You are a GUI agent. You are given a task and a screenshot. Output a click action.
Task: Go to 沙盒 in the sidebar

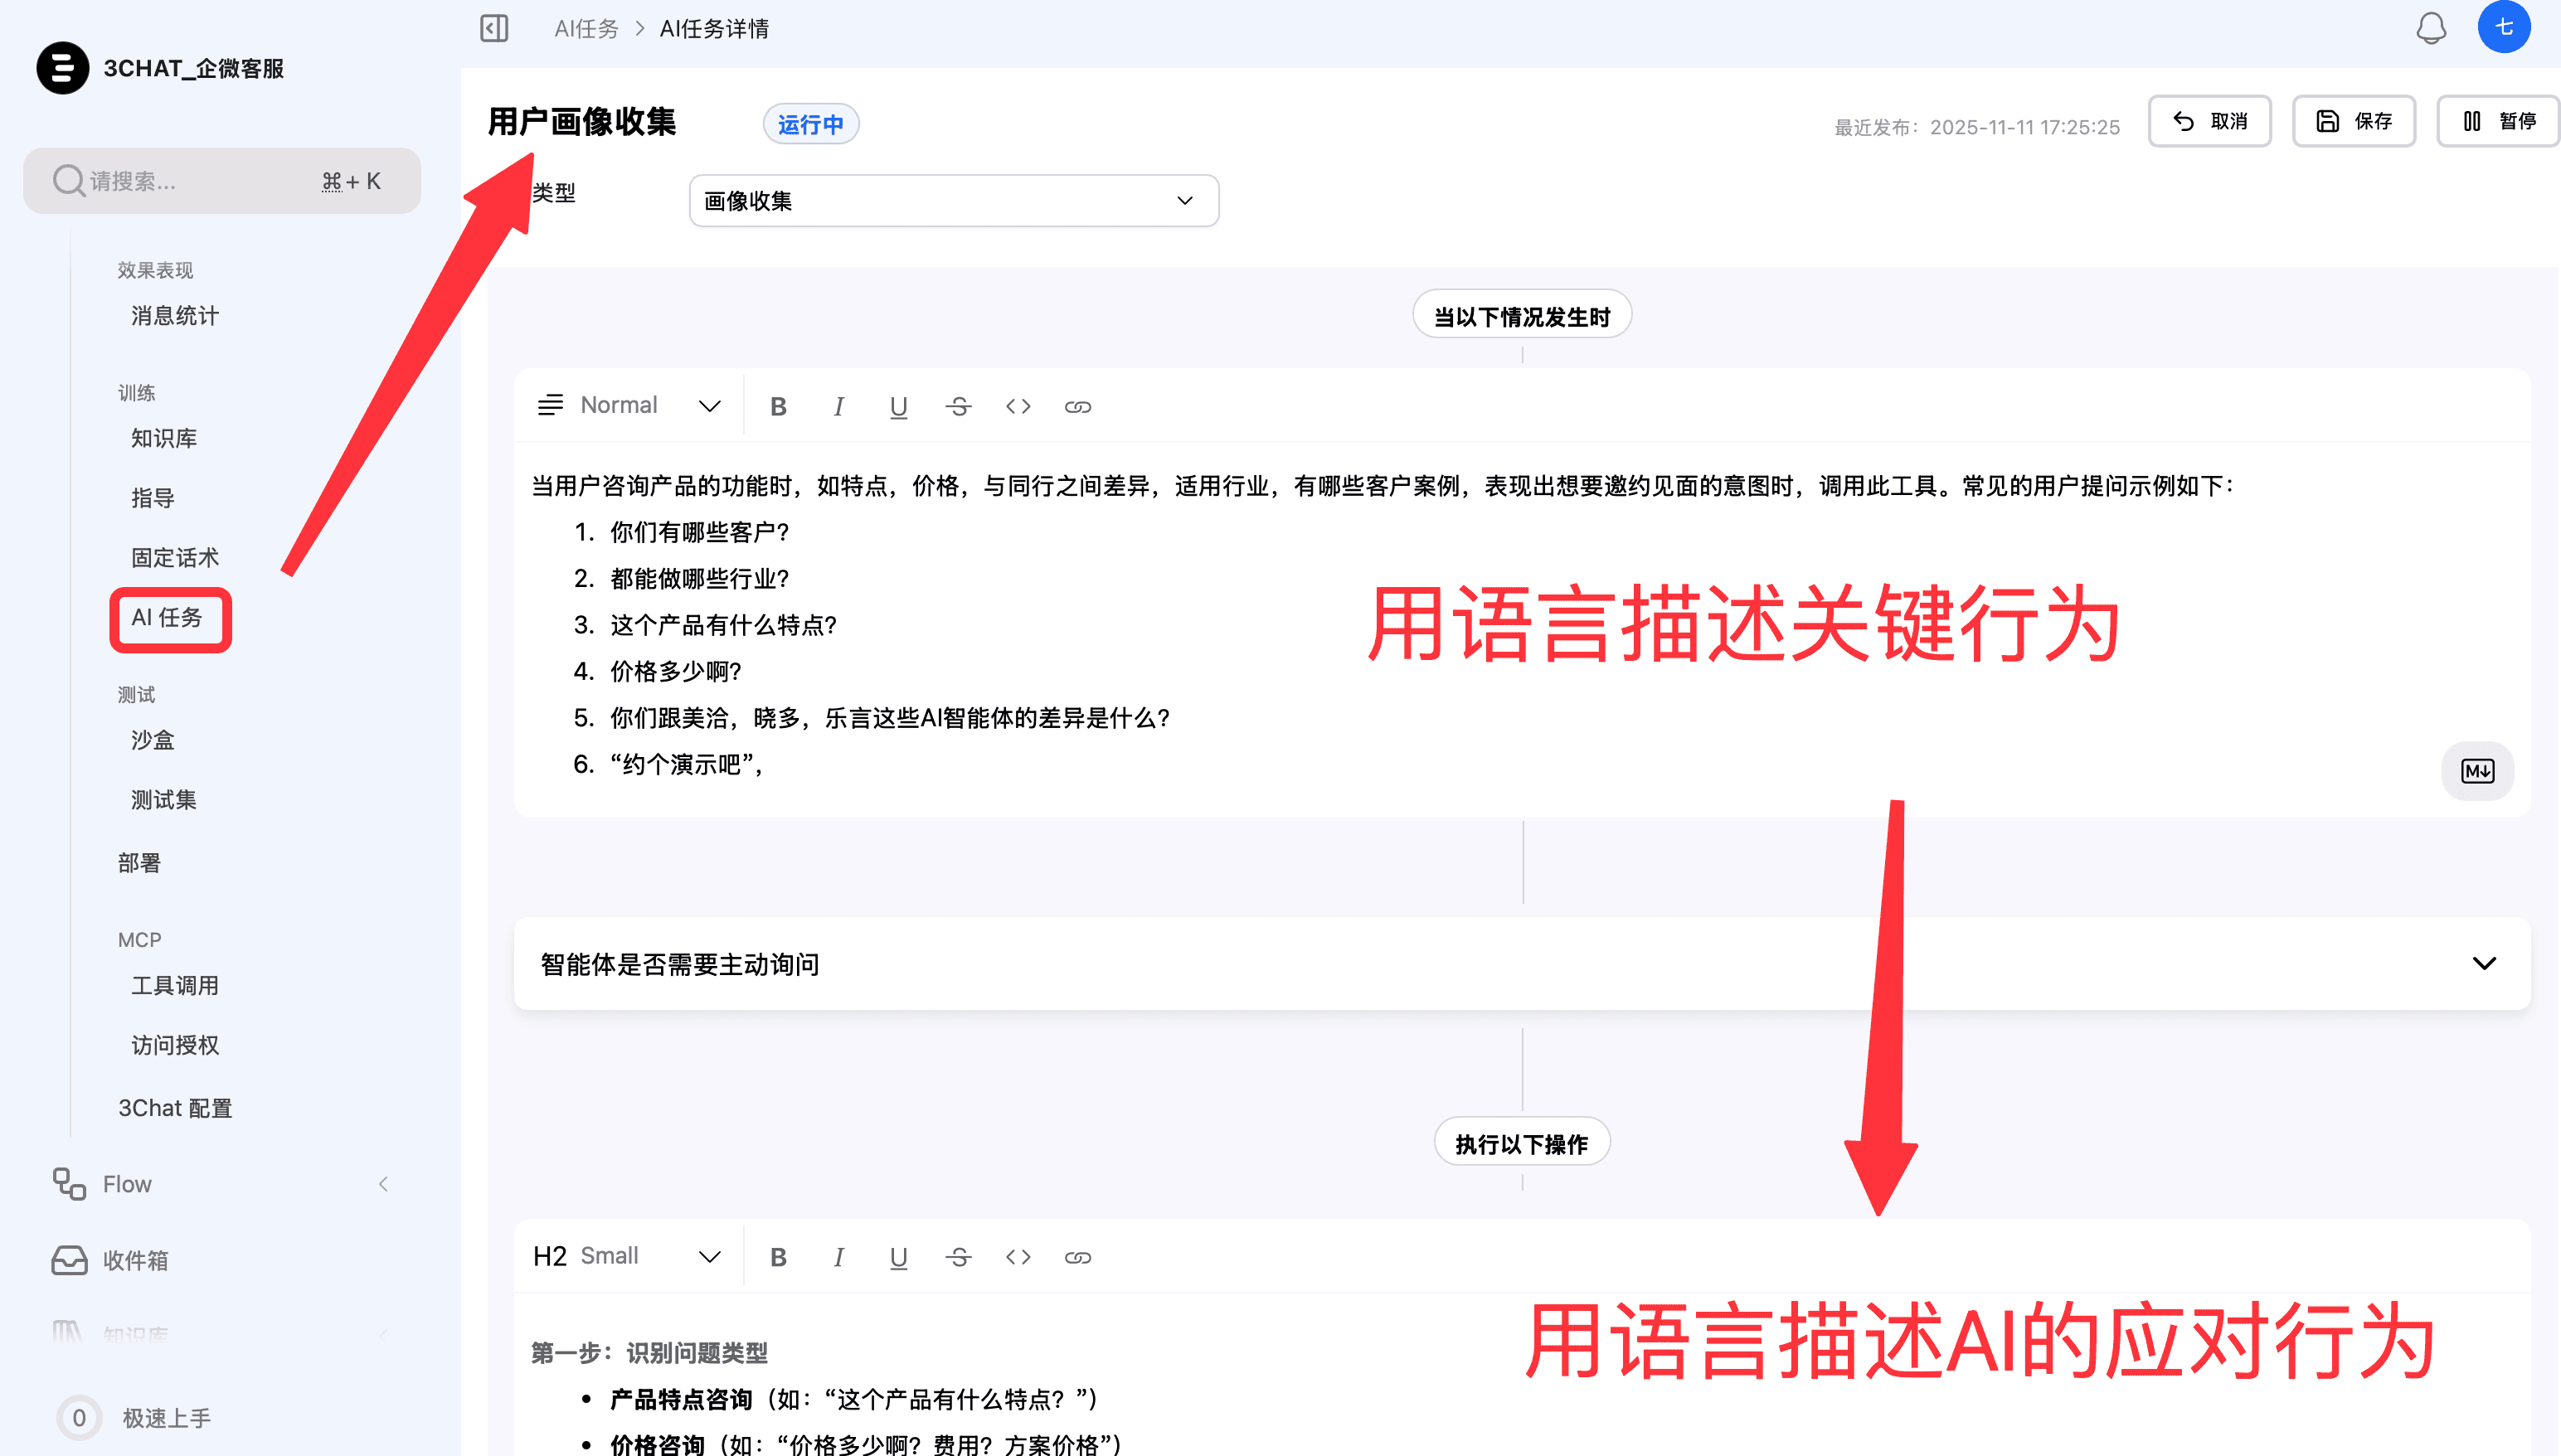153,740
